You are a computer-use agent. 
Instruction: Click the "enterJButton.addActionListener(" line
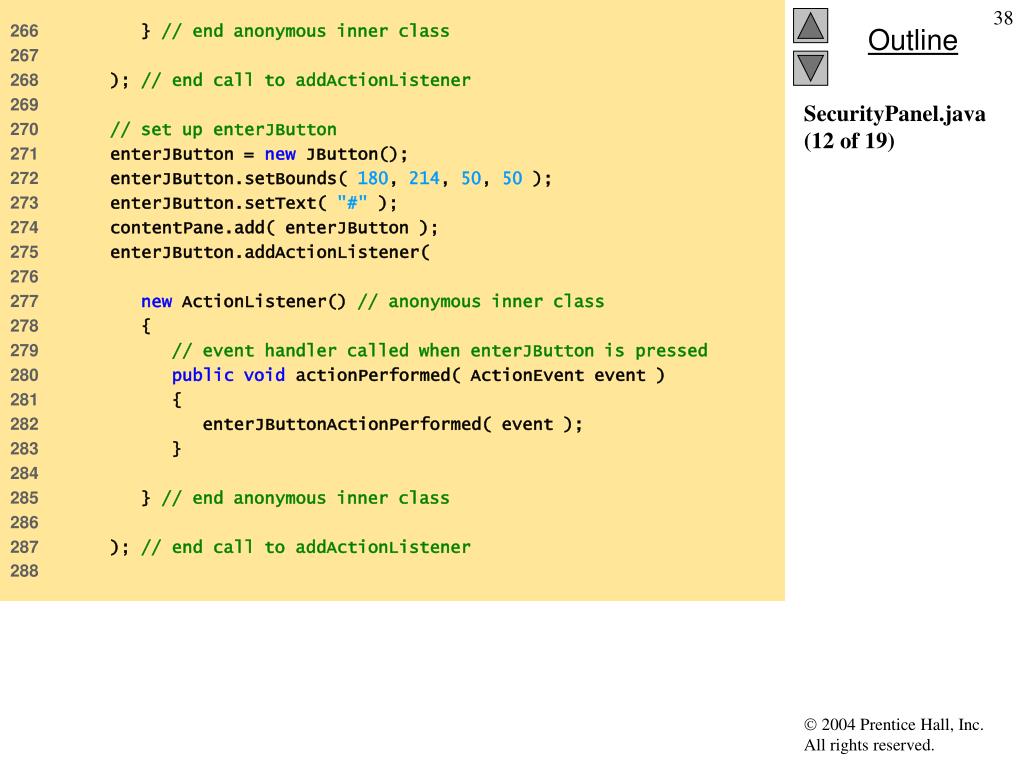[270, 252]
